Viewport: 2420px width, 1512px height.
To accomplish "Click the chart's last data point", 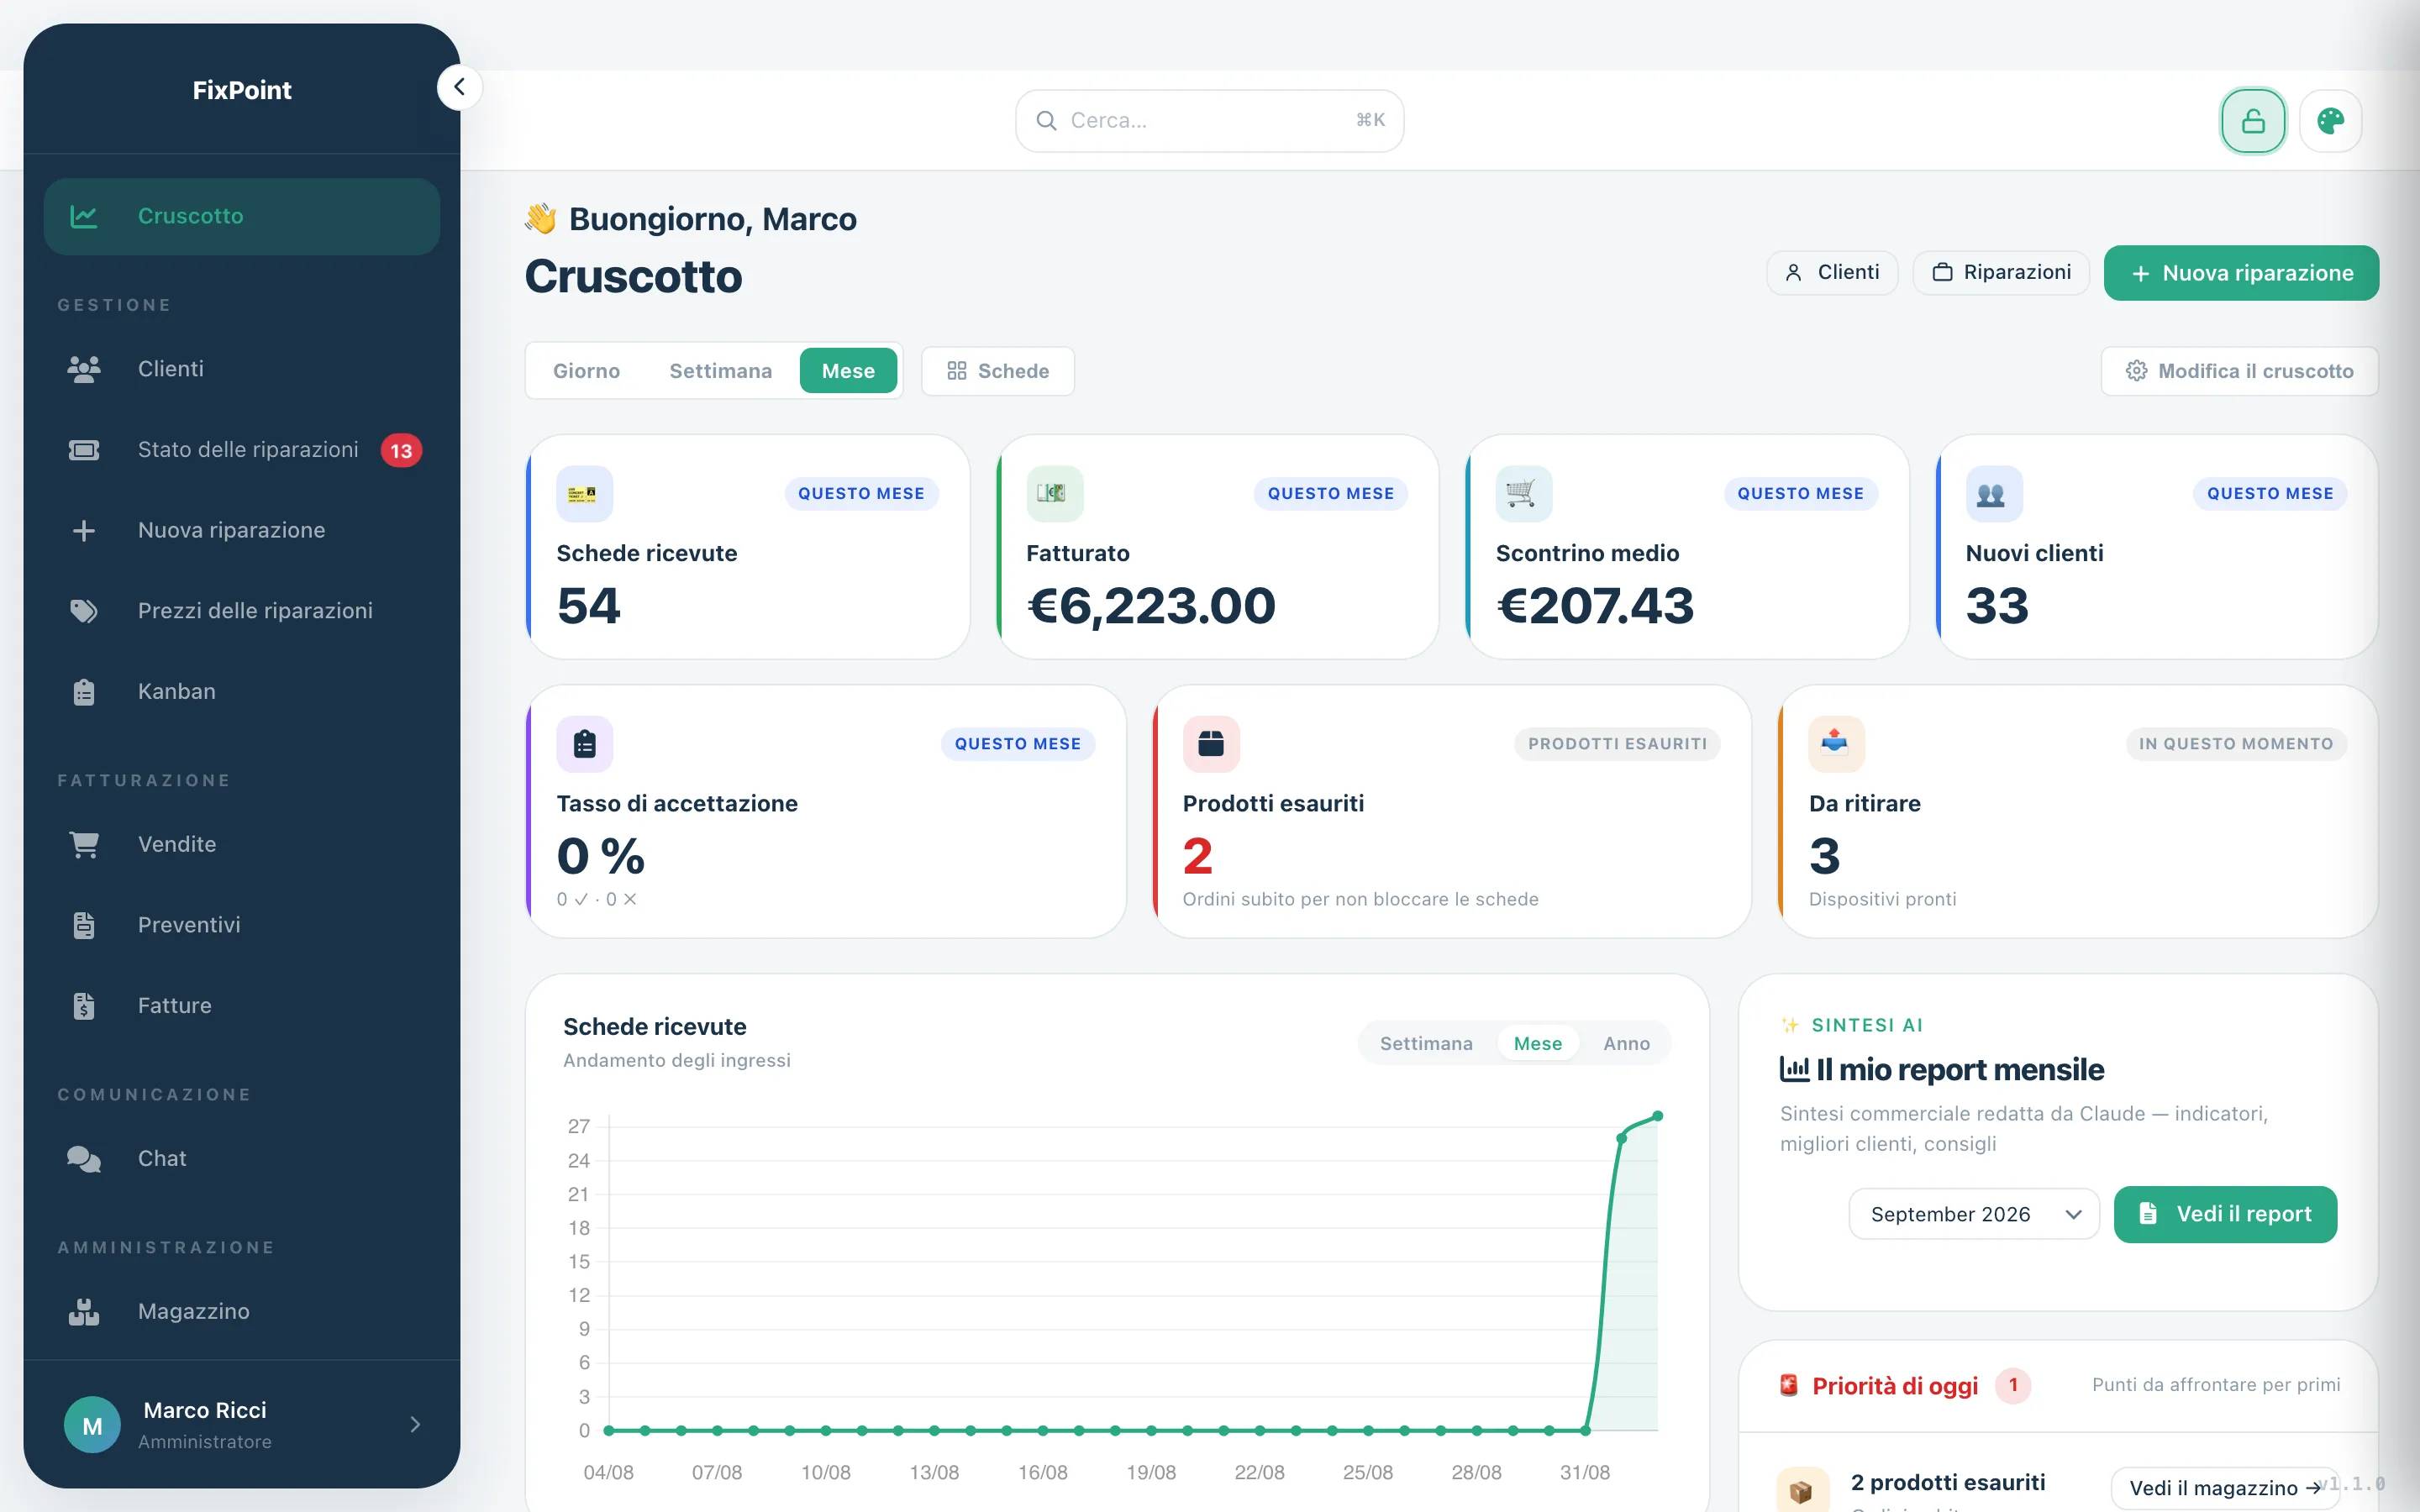I will coord(1657,1116).
